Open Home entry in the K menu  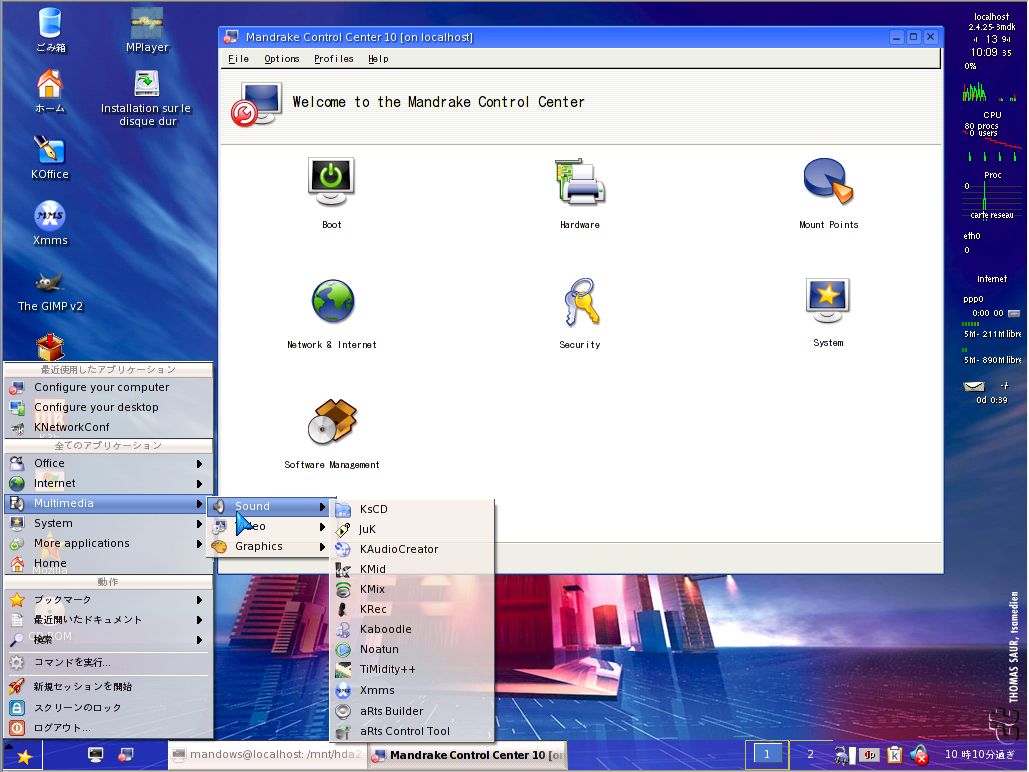pyautogui.click(x=108, y=563)
